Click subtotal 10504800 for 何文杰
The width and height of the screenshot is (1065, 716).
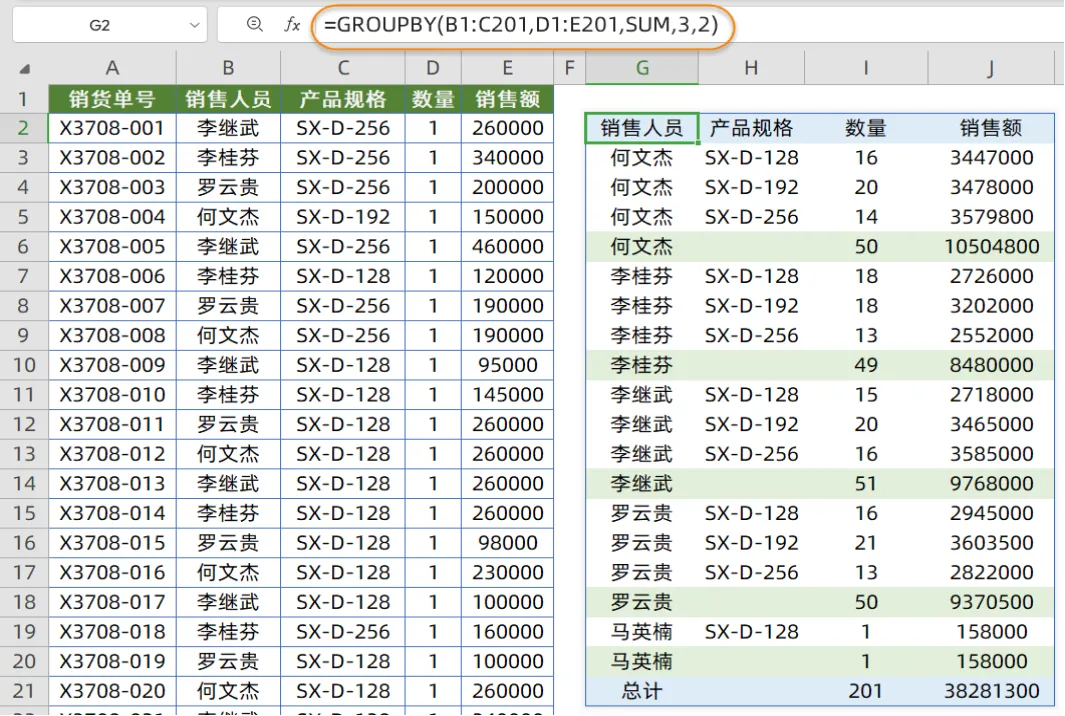click(x=990, y=247)
